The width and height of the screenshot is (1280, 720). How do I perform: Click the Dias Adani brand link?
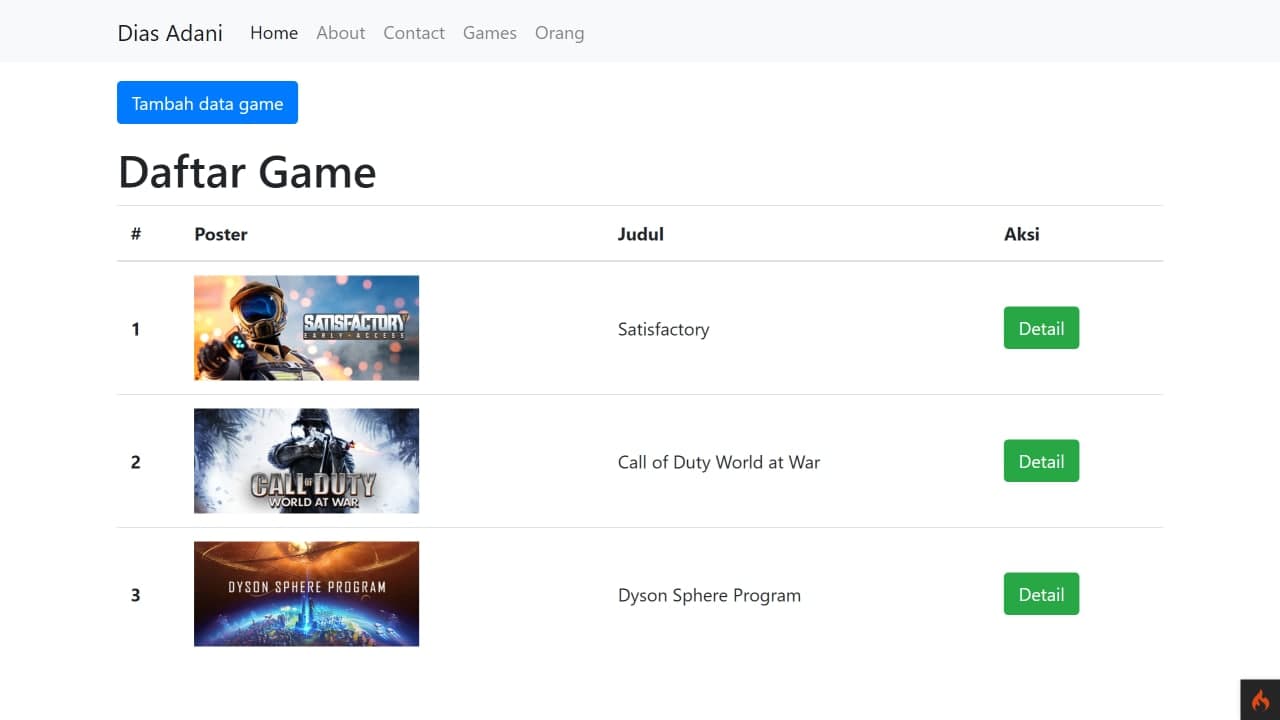point(170,33)
